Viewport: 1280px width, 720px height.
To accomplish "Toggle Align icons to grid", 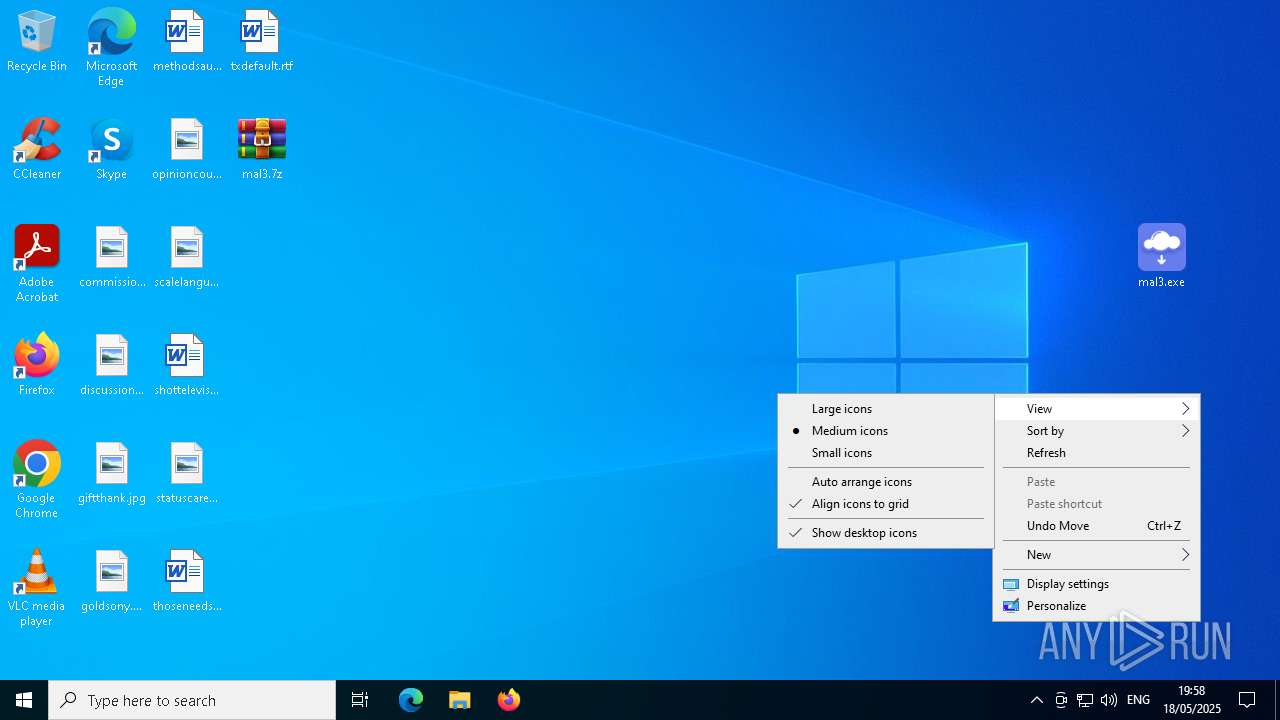I will [x=885, y=504].
